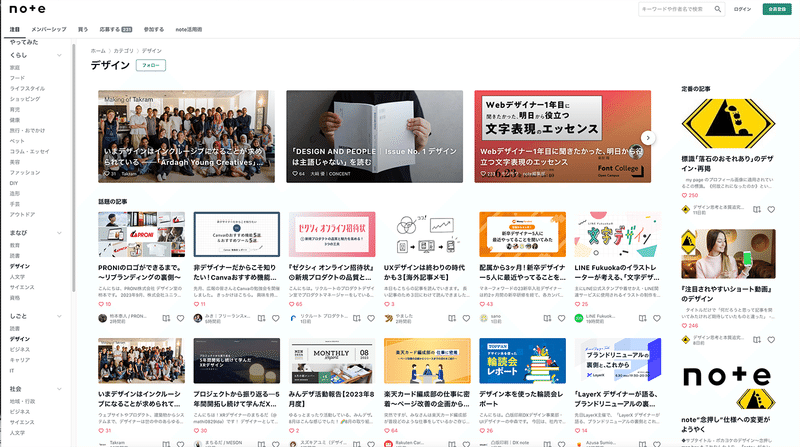This screenshot has height=447, width=800.
Task: Open Webデザイナー1年目 featured card
Action: [x=562, y=136]
